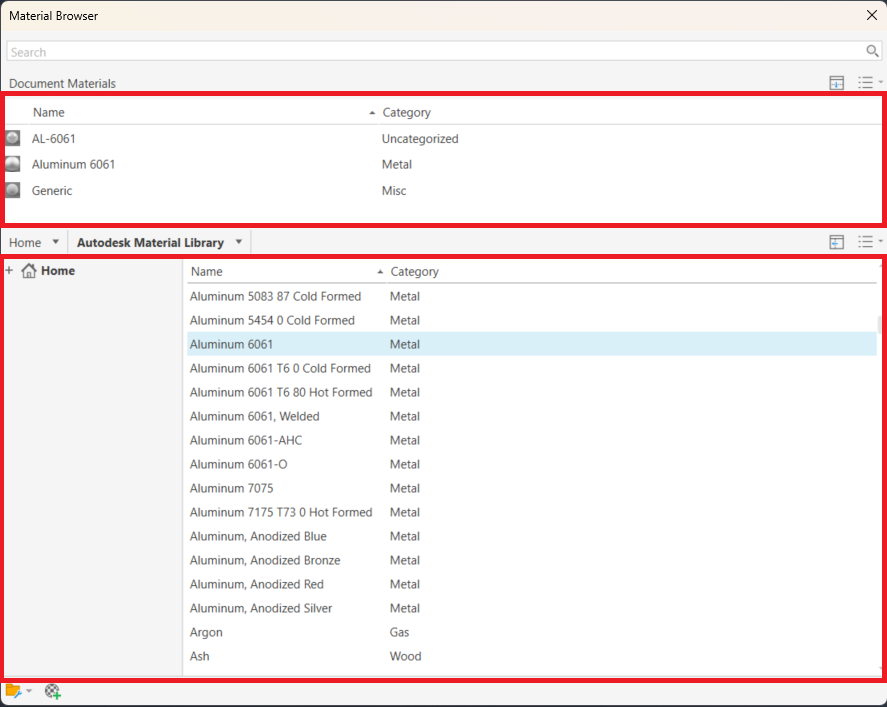The height and width of the screenshot is (707, 887).
Task: Select Aluminum 7075
Action: click(x=532, y=488)
